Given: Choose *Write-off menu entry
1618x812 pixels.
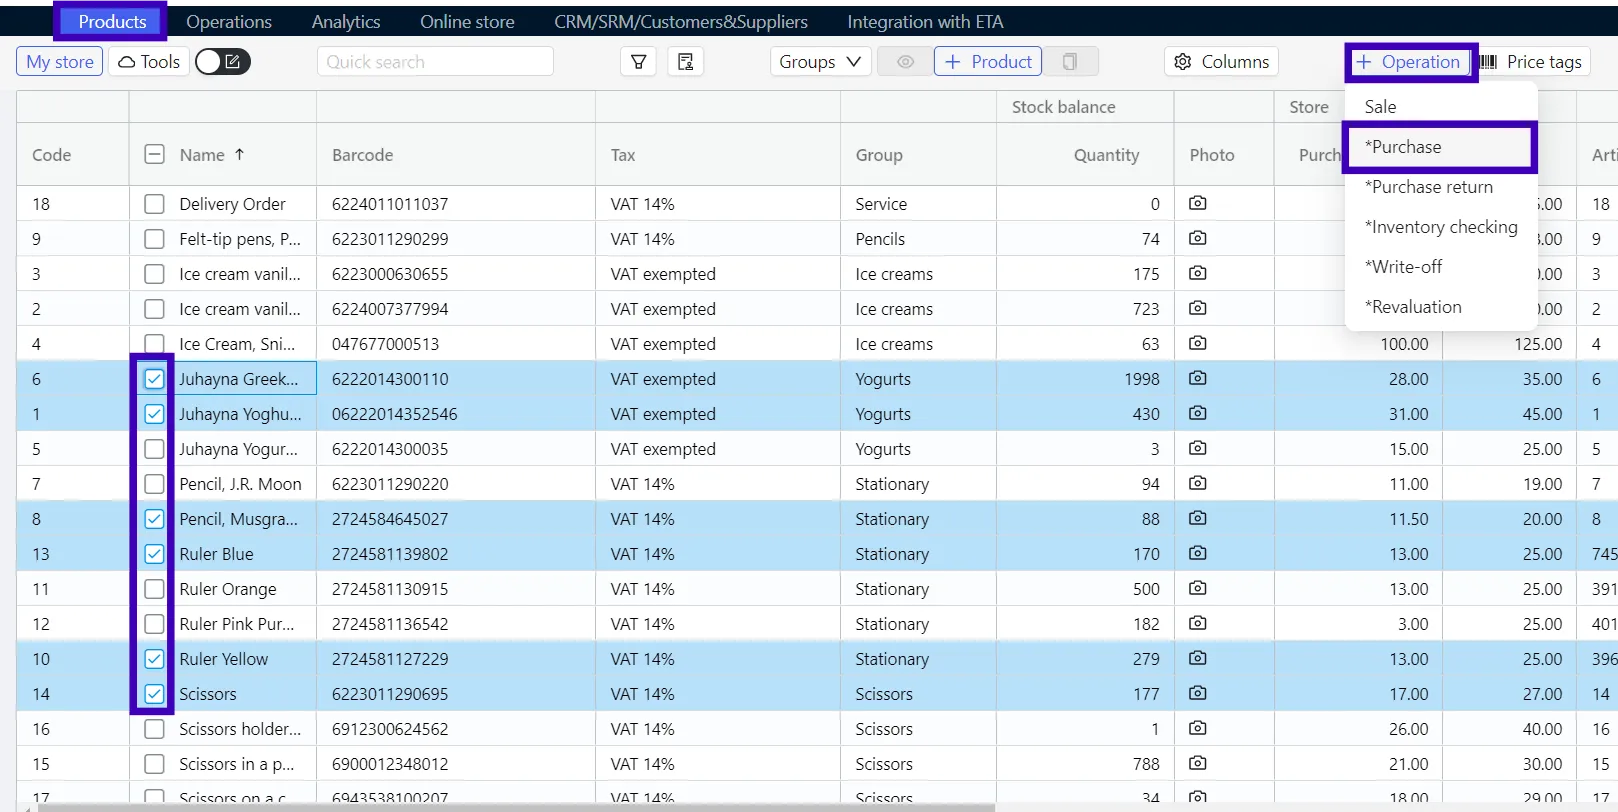Looking at the screenshot, I should pyautogui.click(x=1440, y=267).
